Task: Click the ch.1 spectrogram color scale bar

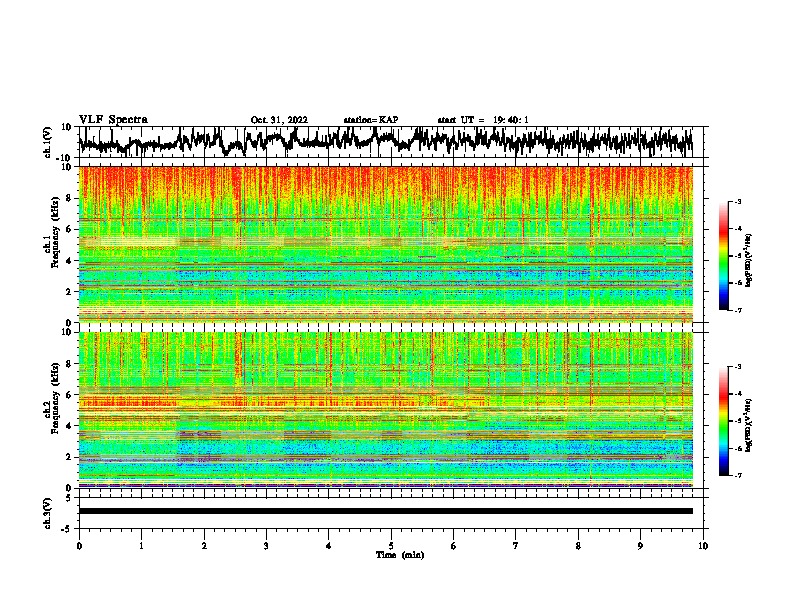Action: click(724, 256)
